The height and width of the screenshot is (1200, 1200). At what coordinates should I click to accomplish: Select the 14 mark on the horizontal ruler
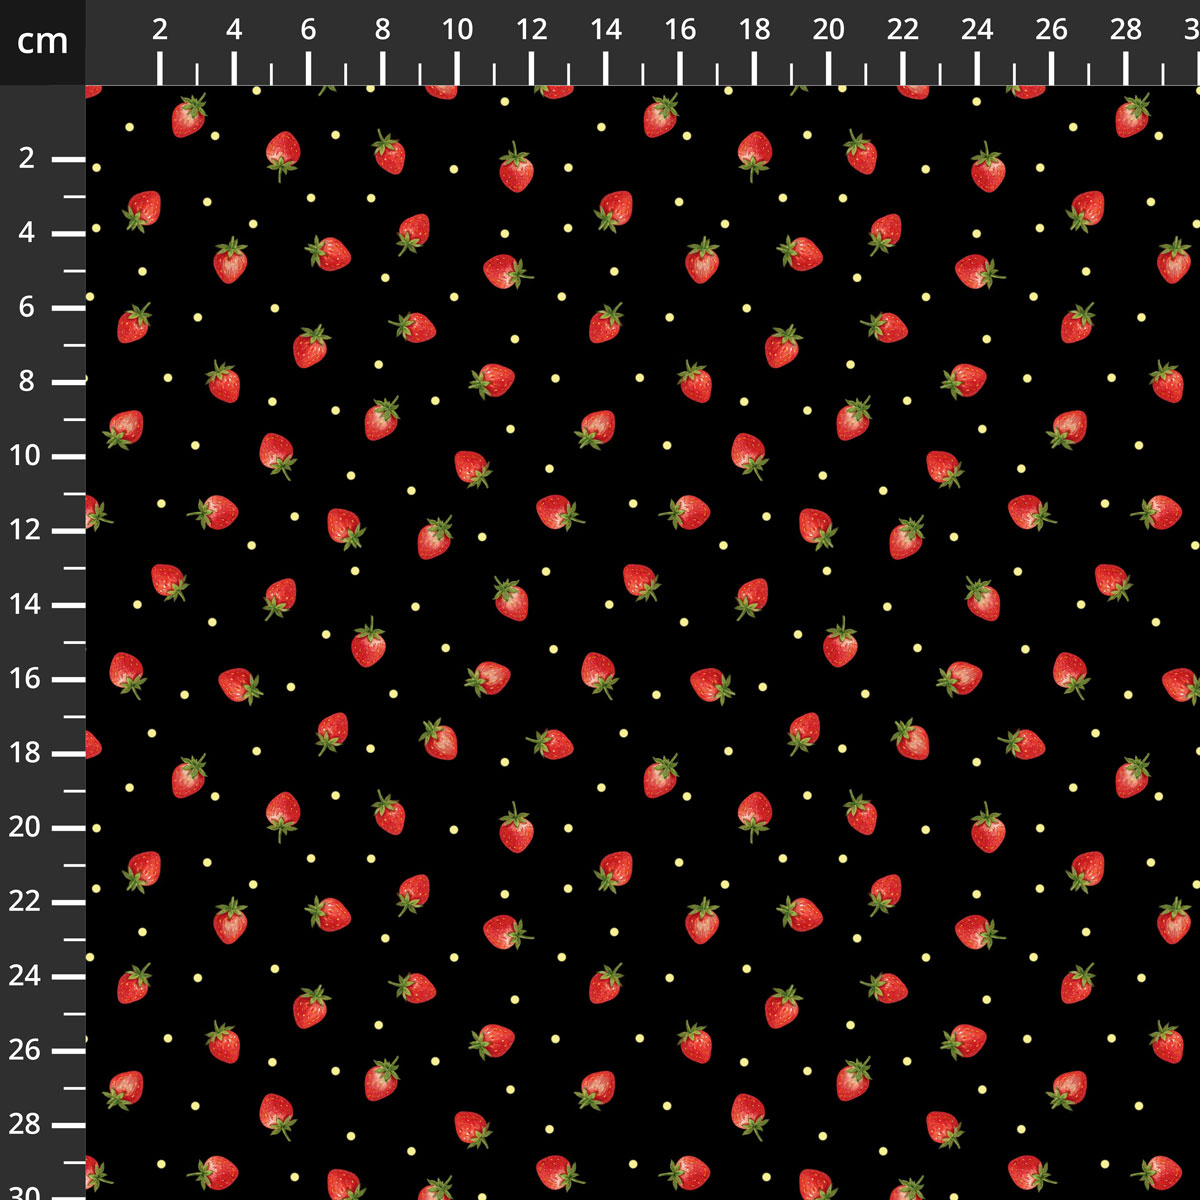click(605, 30)
